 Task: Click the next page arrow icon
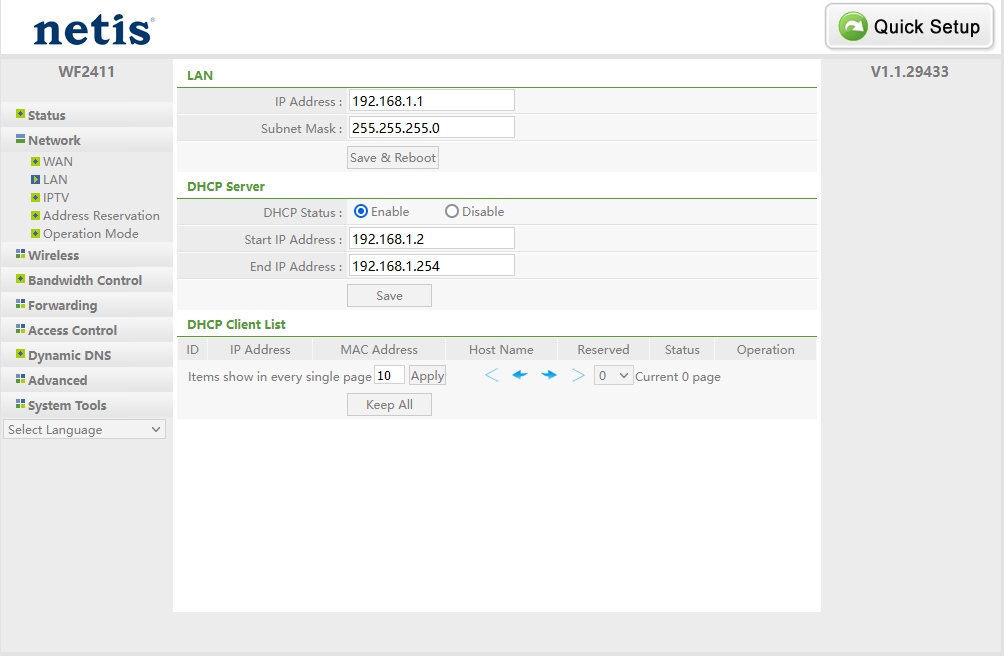(549, 376)
